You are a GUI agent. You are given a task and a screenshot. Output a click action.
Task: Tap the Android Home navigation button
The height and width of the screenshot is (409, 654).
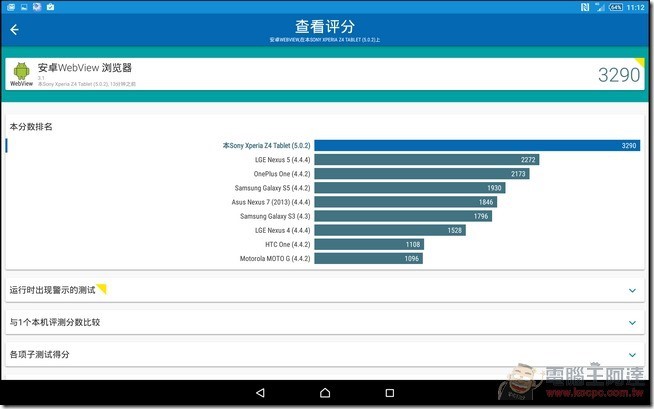pos(325,393)
